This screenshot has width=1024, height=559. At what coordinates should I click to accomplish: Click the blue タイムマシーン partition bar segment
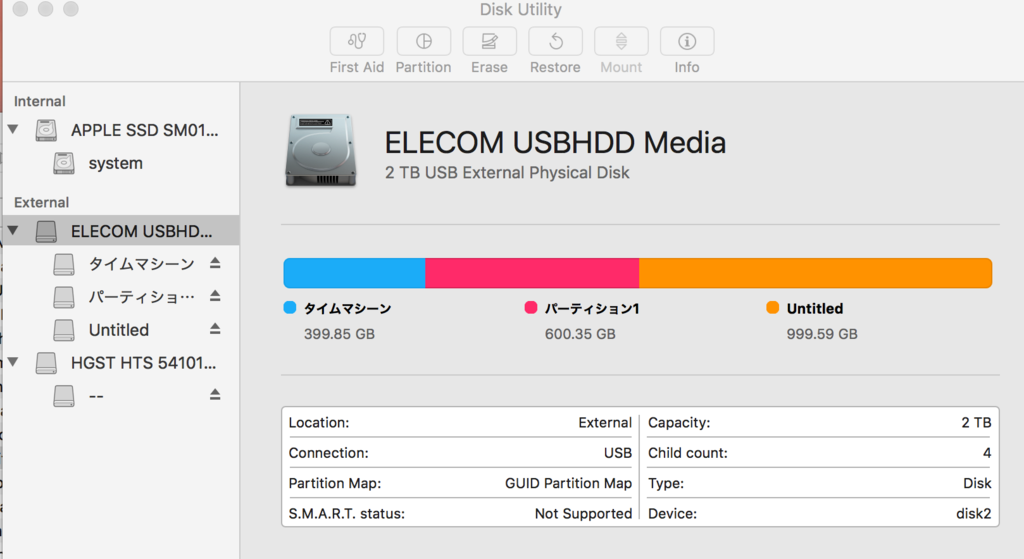355,273
